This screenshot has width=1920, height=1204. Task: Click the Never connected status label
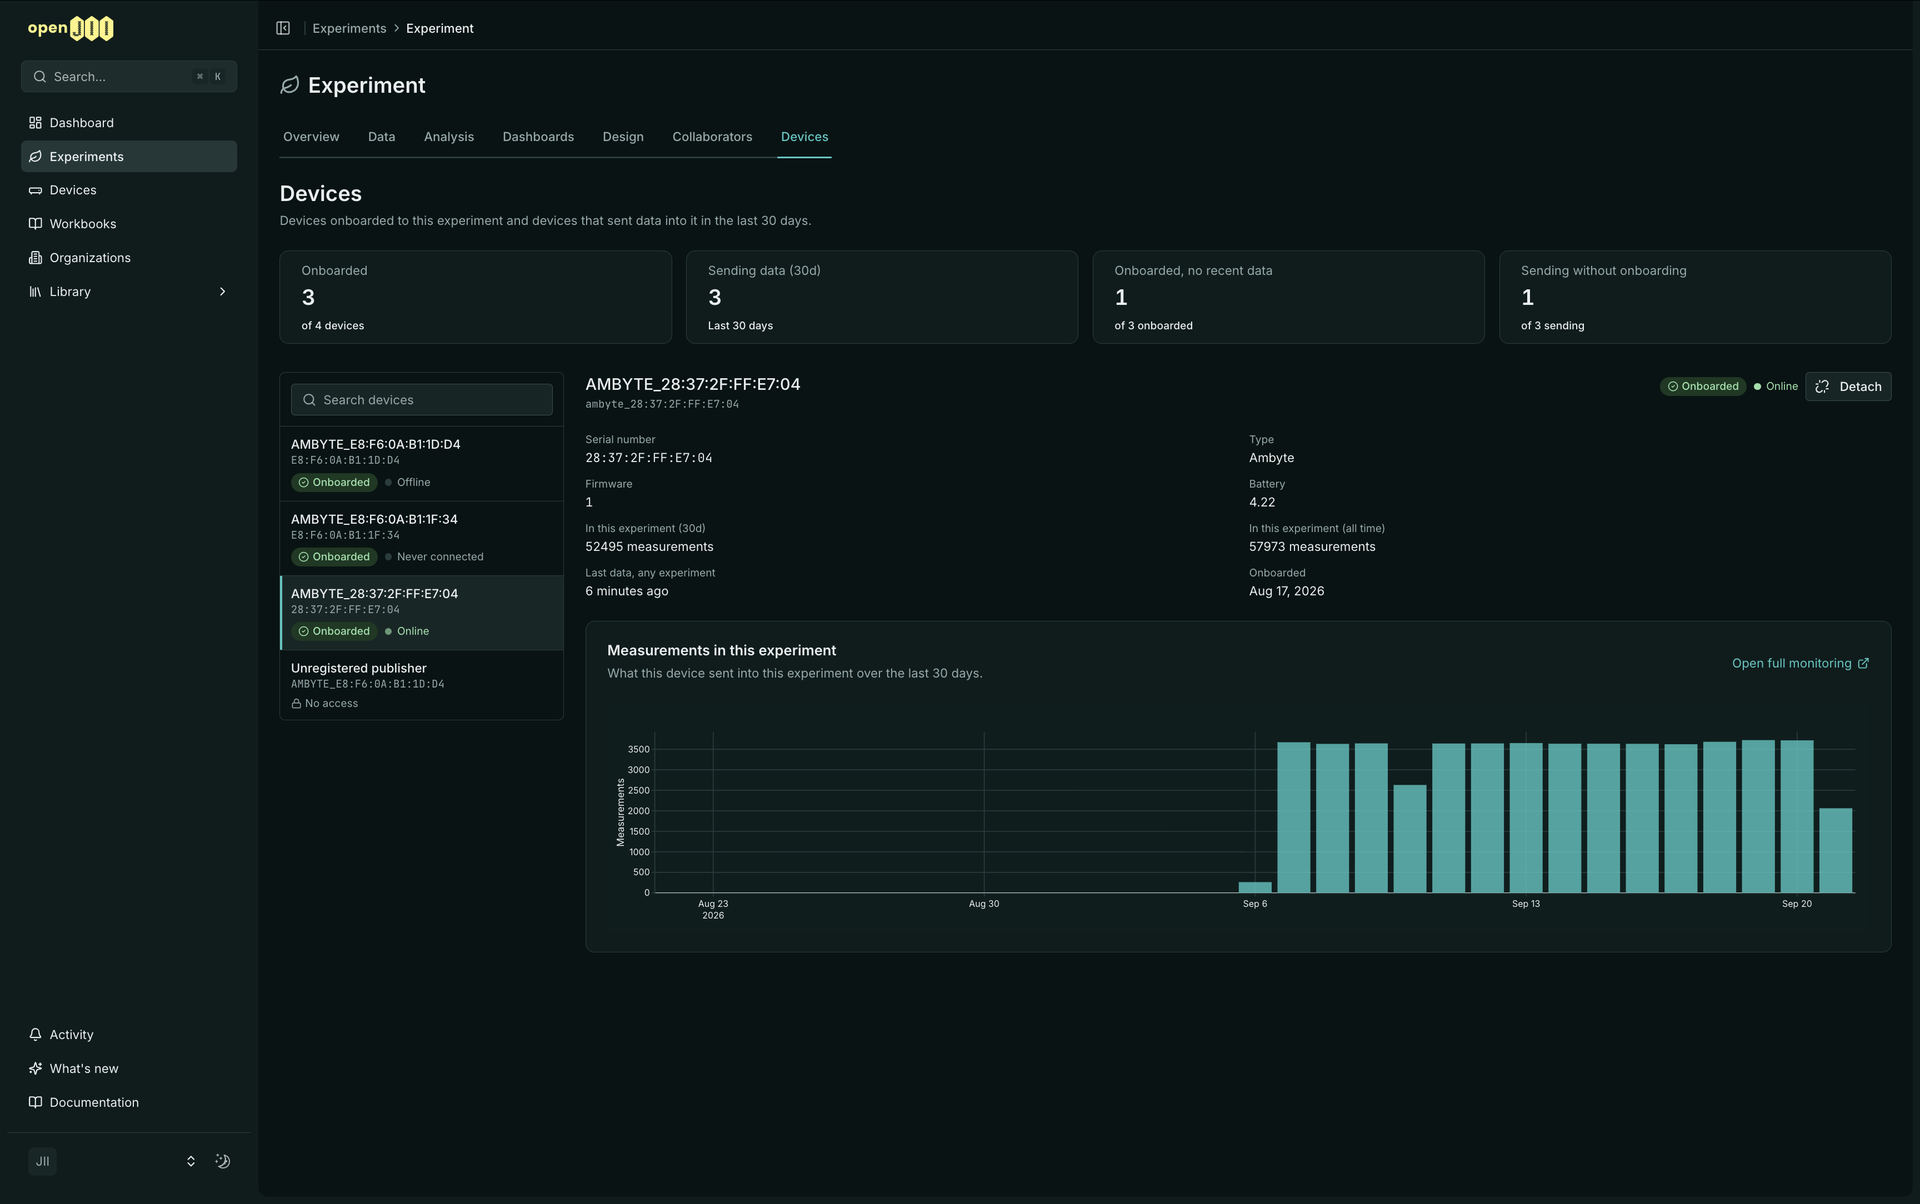(434, 557)
